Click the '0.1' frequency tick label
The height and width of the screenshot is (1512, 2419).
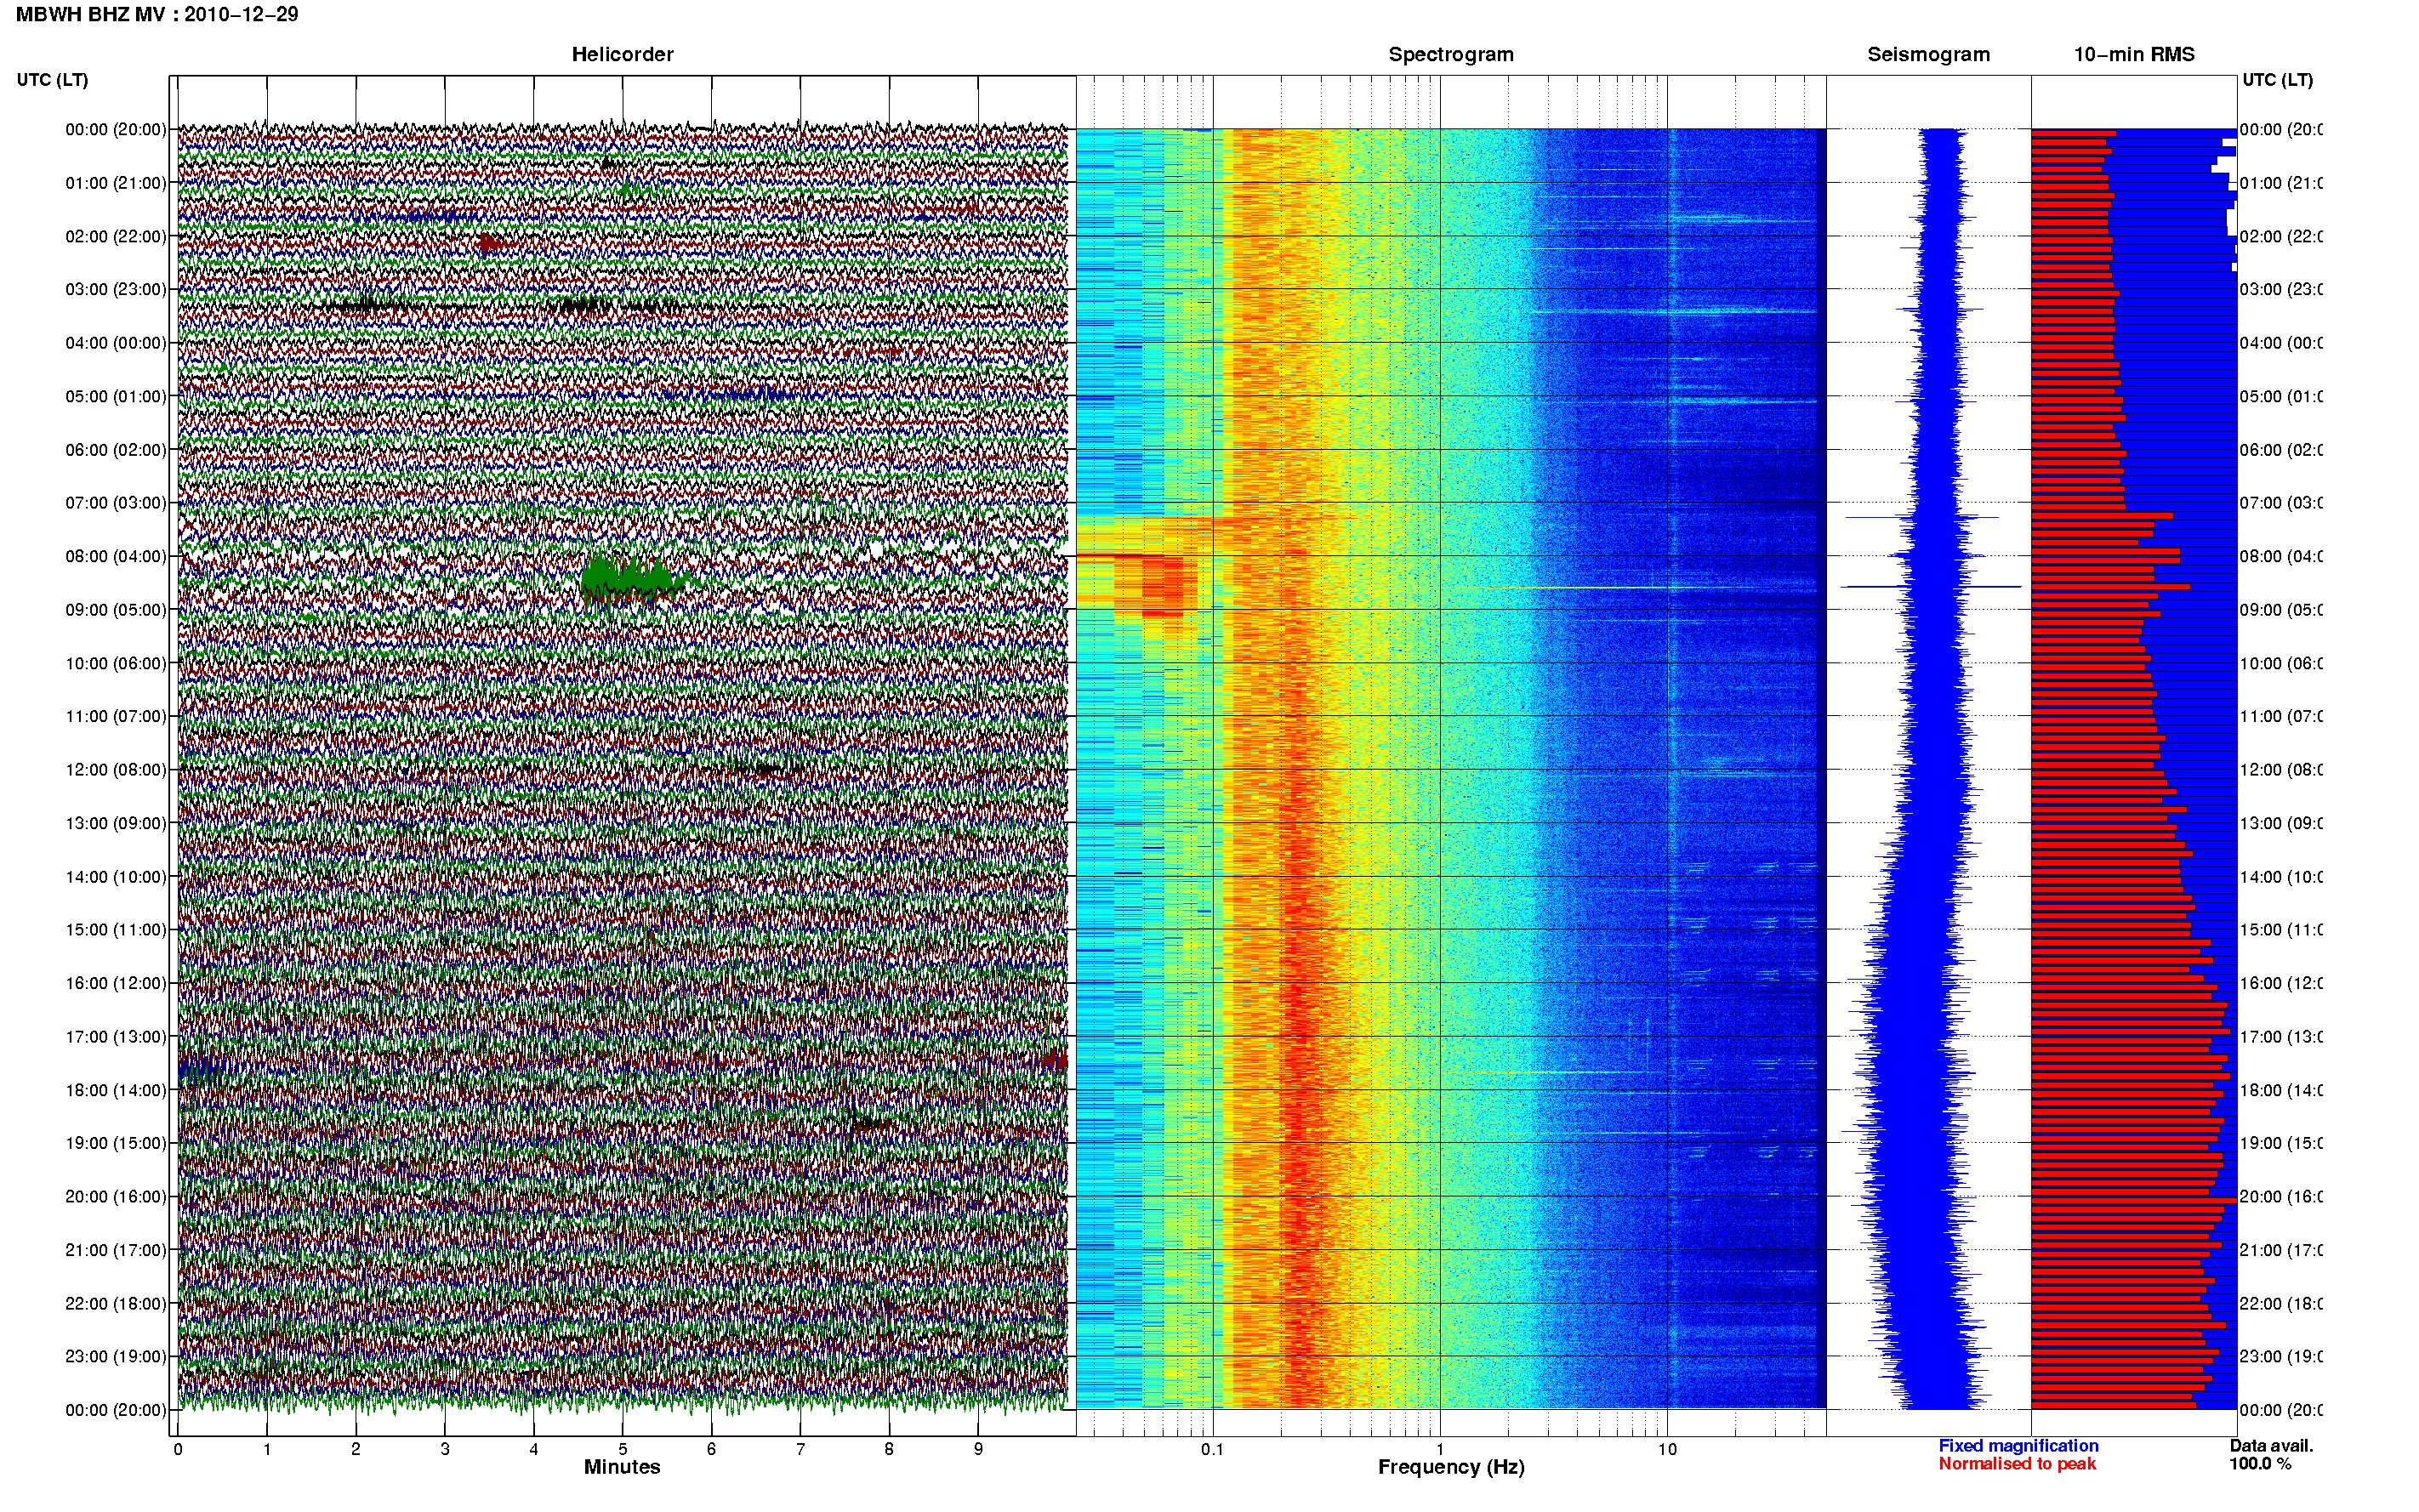[x=1212, y=1449]
